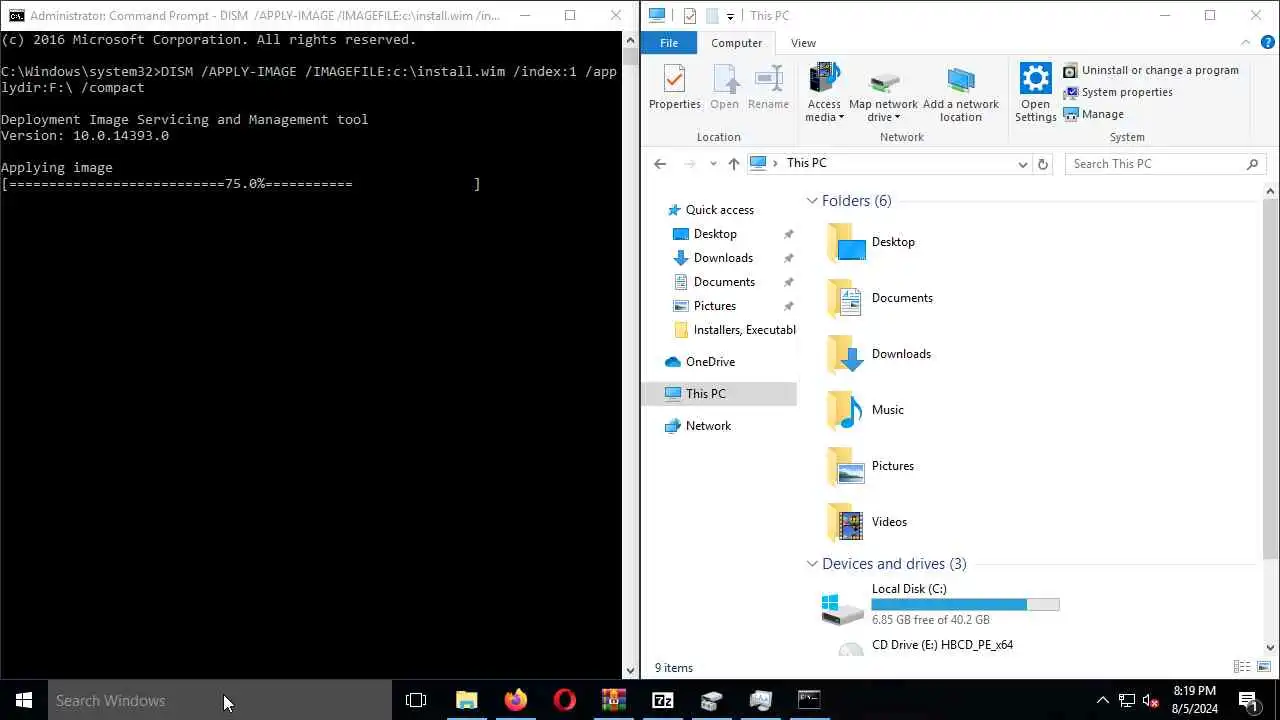The image size is (1280, 720).
Task: Click the Search Windows box
Action: pyautogui.click(x=220, y=700)
